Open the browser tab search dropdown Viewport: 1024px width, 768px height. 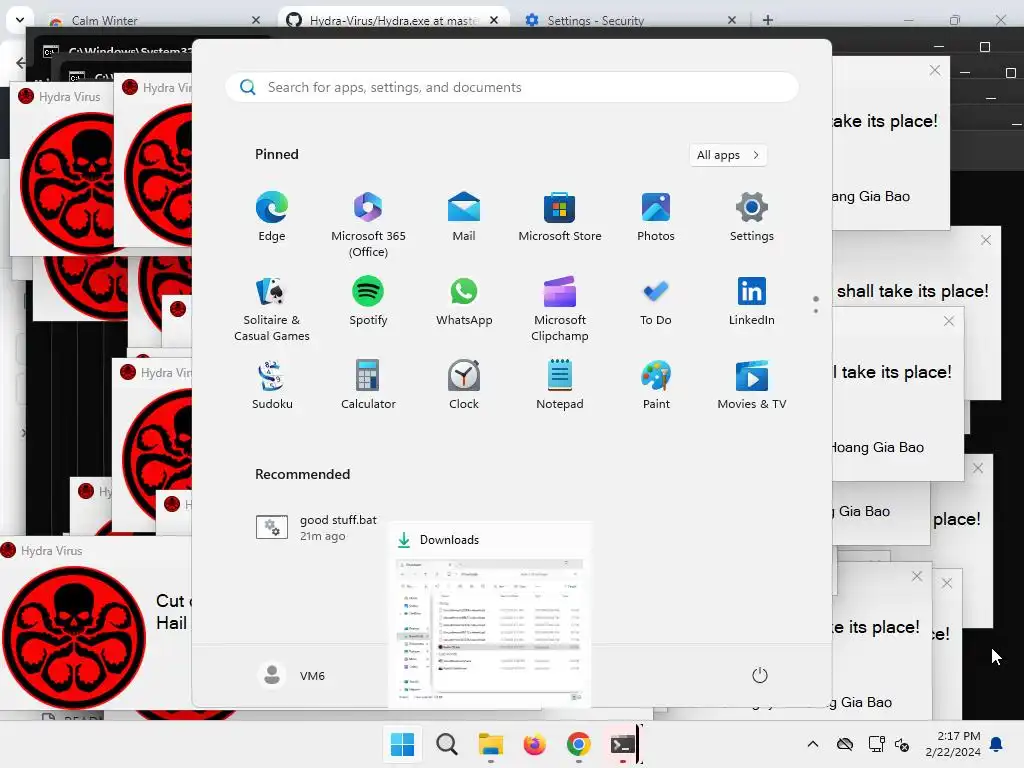[20, 20]
